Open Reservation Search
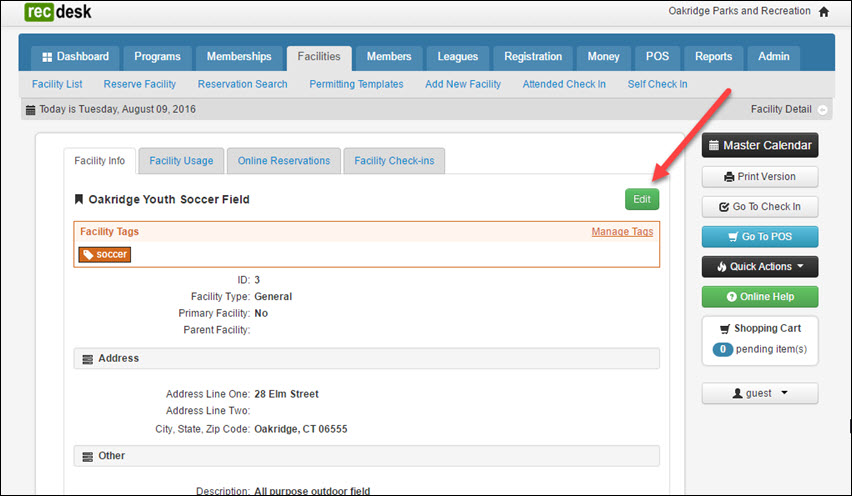Viewport: 852px width, 496px height. point(242,84)
